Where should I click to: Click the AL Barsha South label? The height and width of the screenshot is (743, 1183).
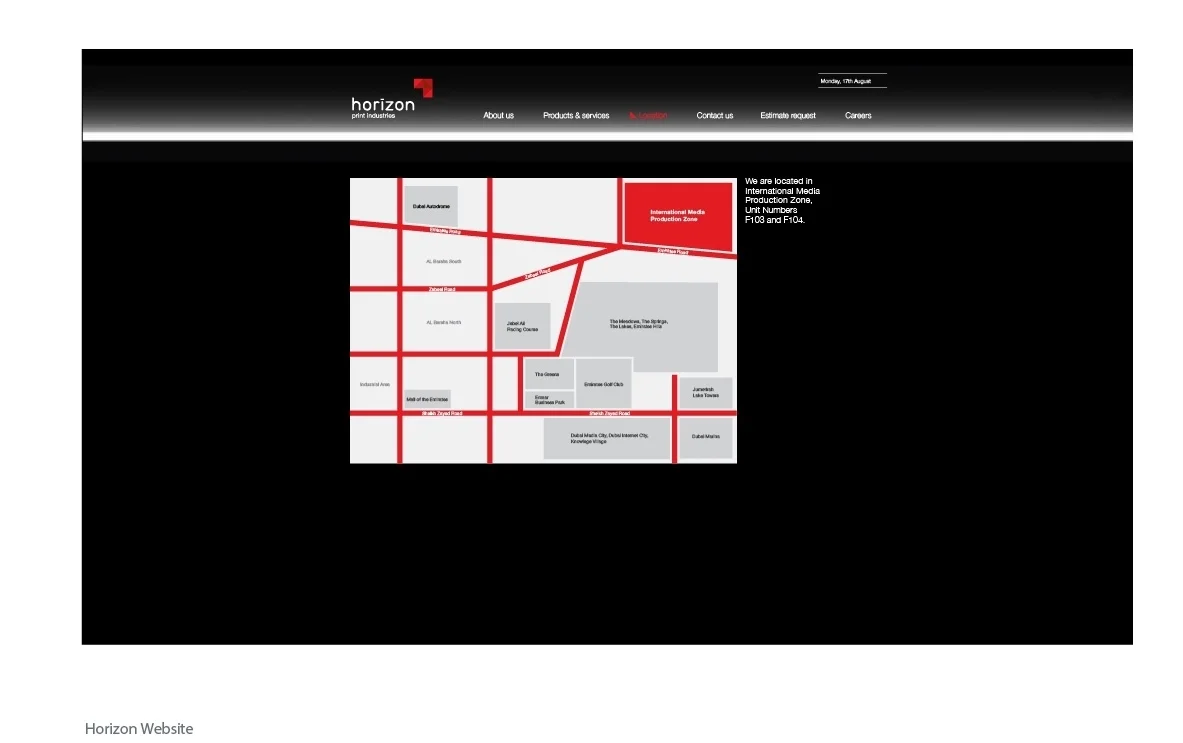click(444, 261)
